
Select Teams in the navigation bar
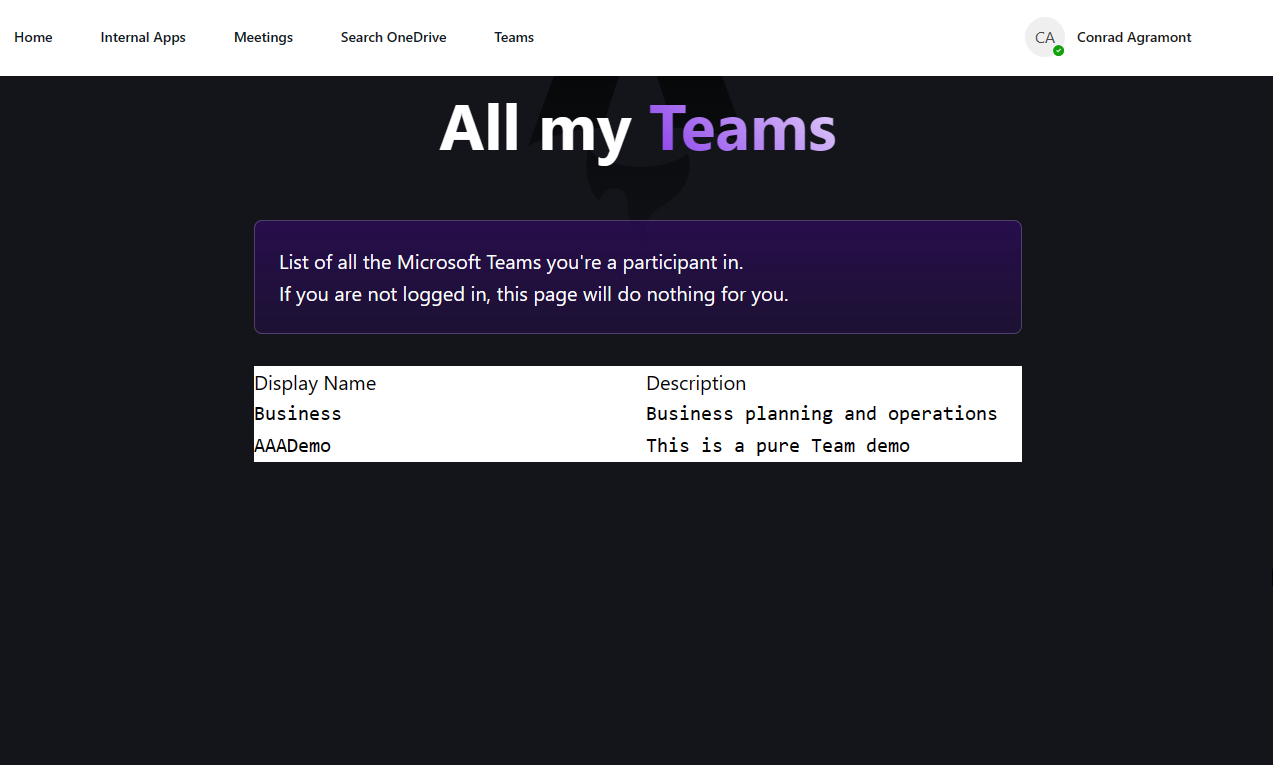[x=514, y=37]
